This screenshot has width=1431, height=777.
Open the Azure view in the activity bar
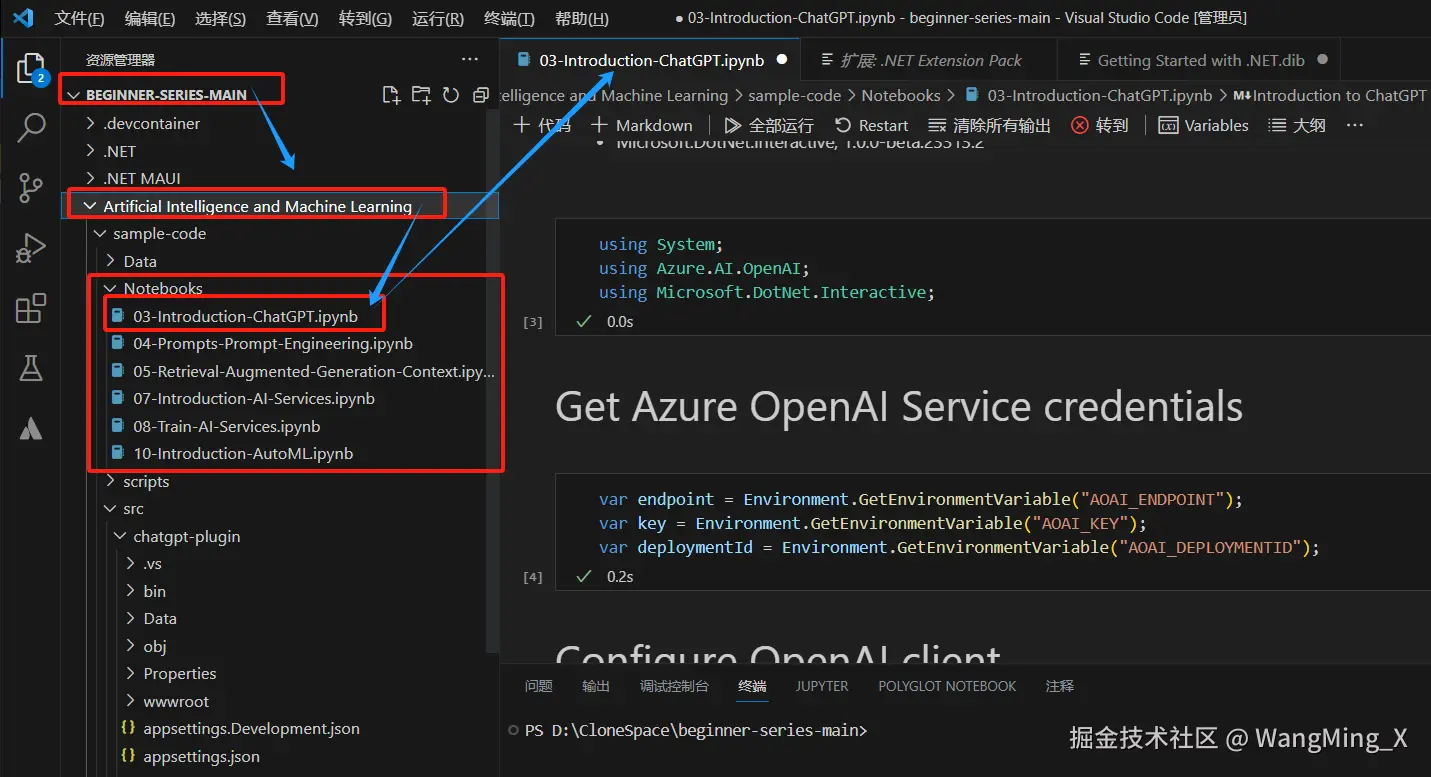pos(31,429)
